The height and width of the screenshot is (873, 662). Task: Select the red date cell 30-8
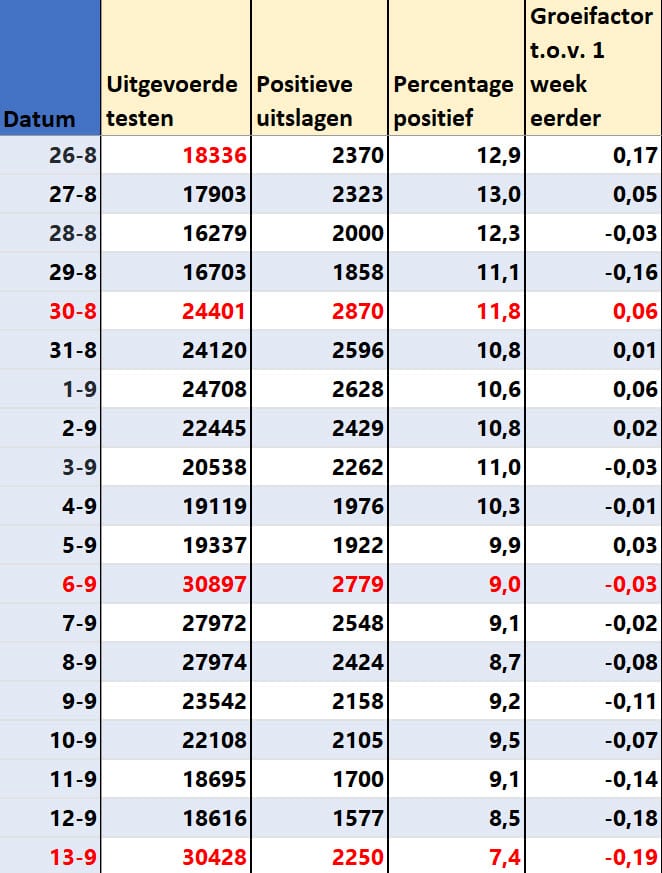[x=50, y=311]
